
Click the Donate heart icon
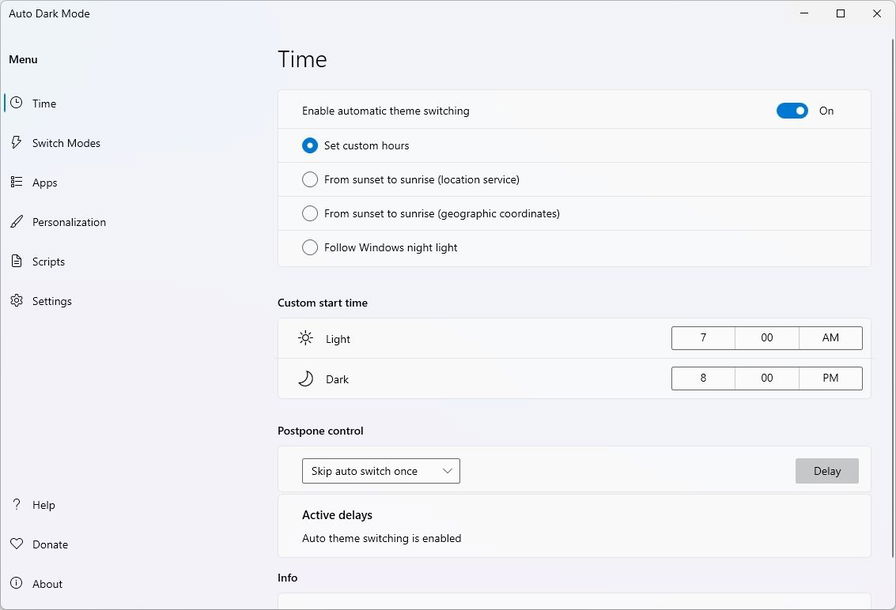[16, 544]
